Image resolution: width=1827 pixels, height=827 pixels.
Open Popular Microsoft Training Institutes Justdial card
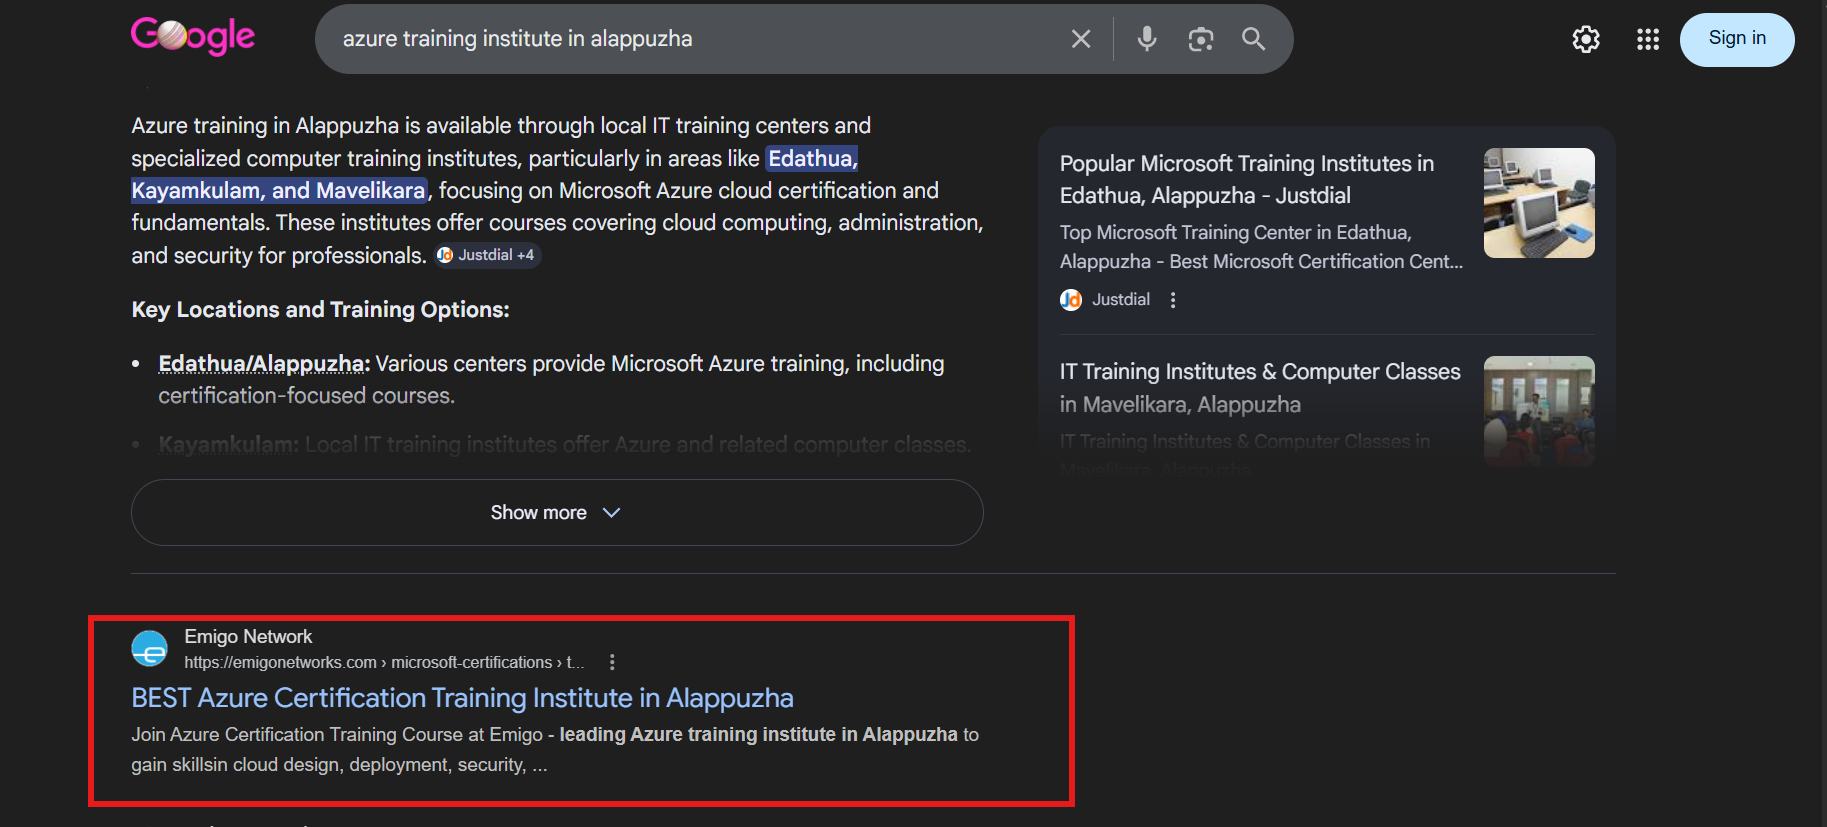click(1246, 179)
